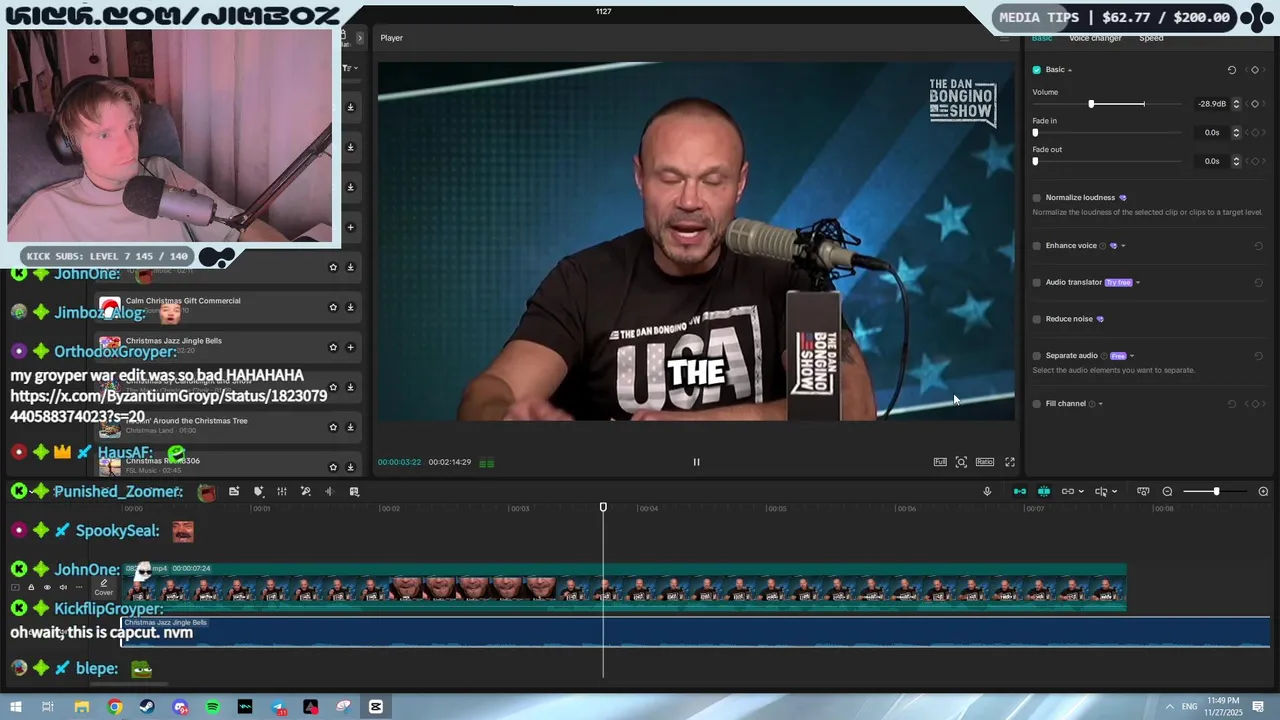
Task: Open CapCut from the taskbar
Action: point(376,707)
